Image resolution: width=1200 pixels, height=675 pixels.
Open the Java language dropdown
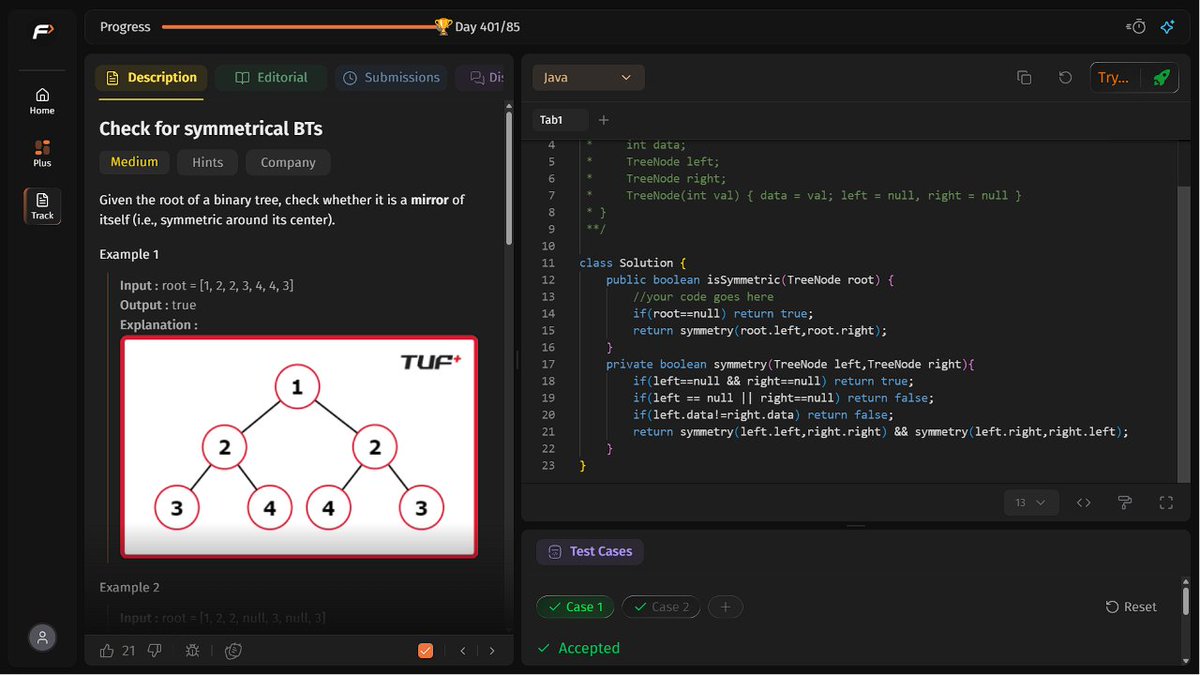(x=588, y=77)
